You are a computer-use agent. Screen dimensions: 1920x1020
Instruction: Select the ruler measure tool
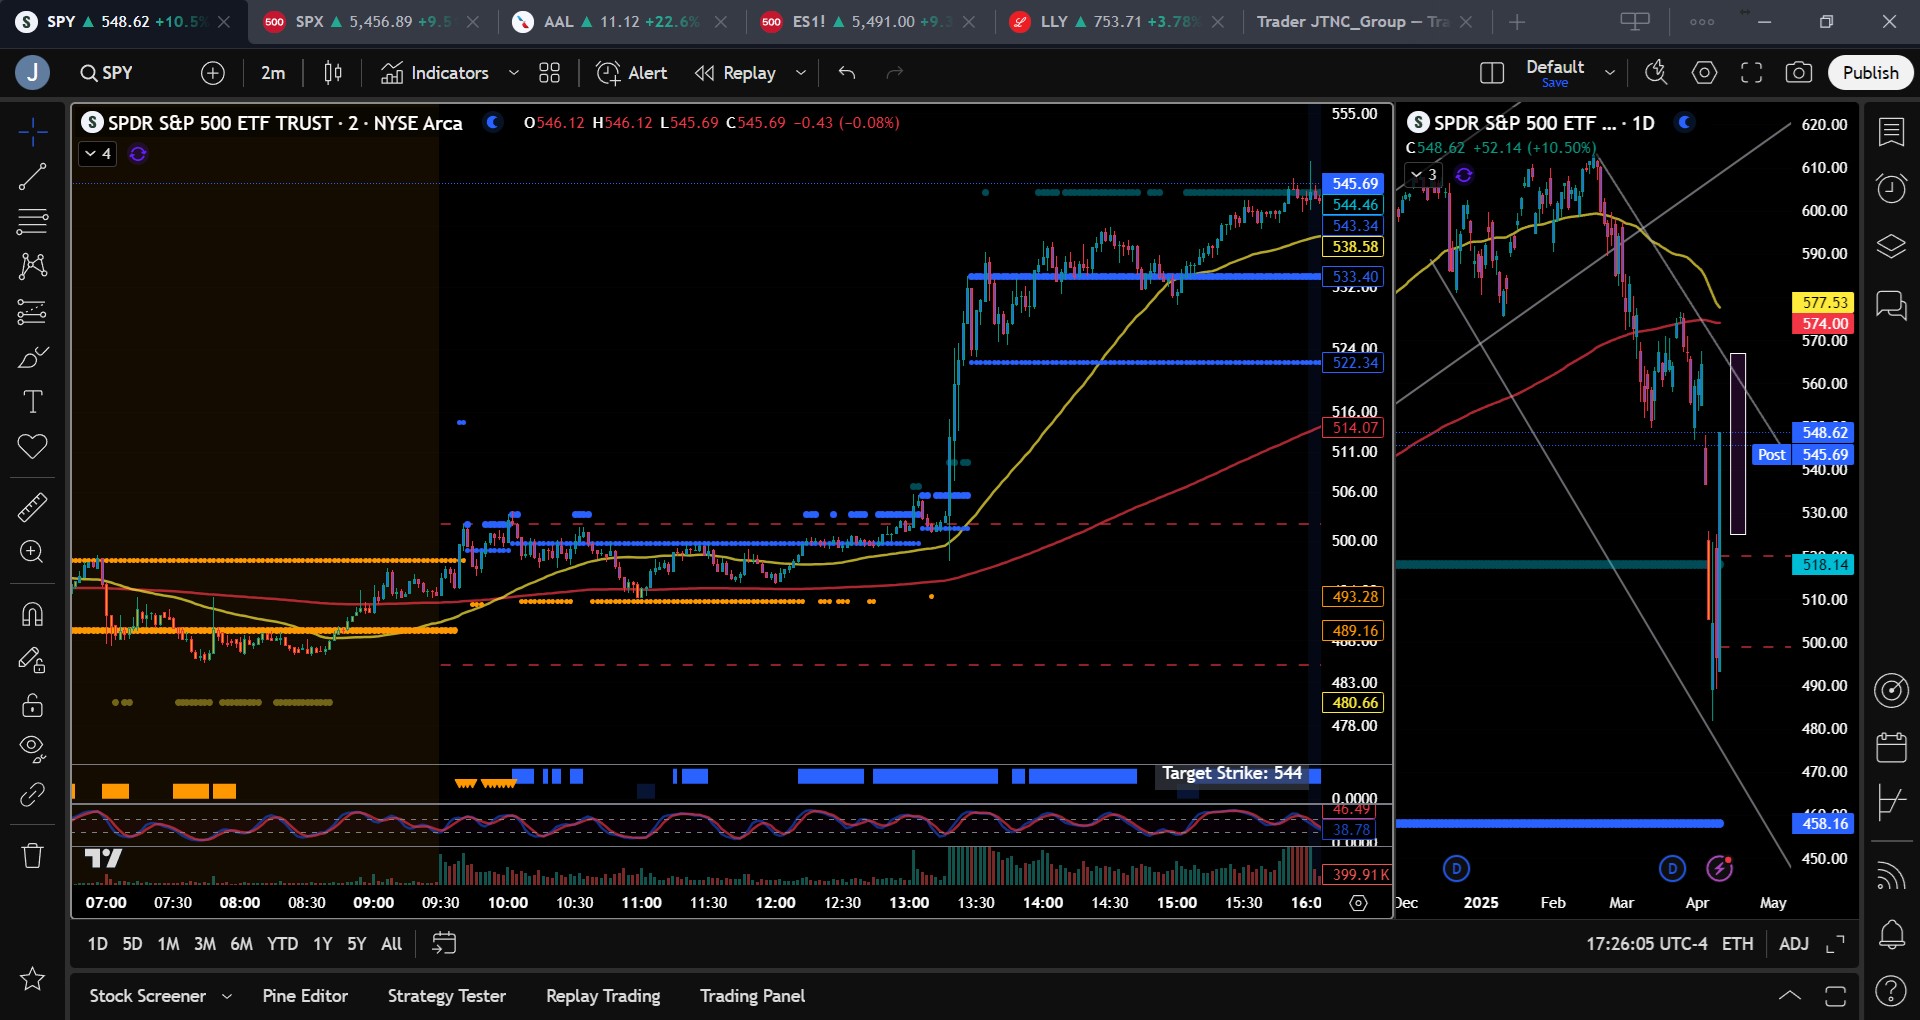32,507
